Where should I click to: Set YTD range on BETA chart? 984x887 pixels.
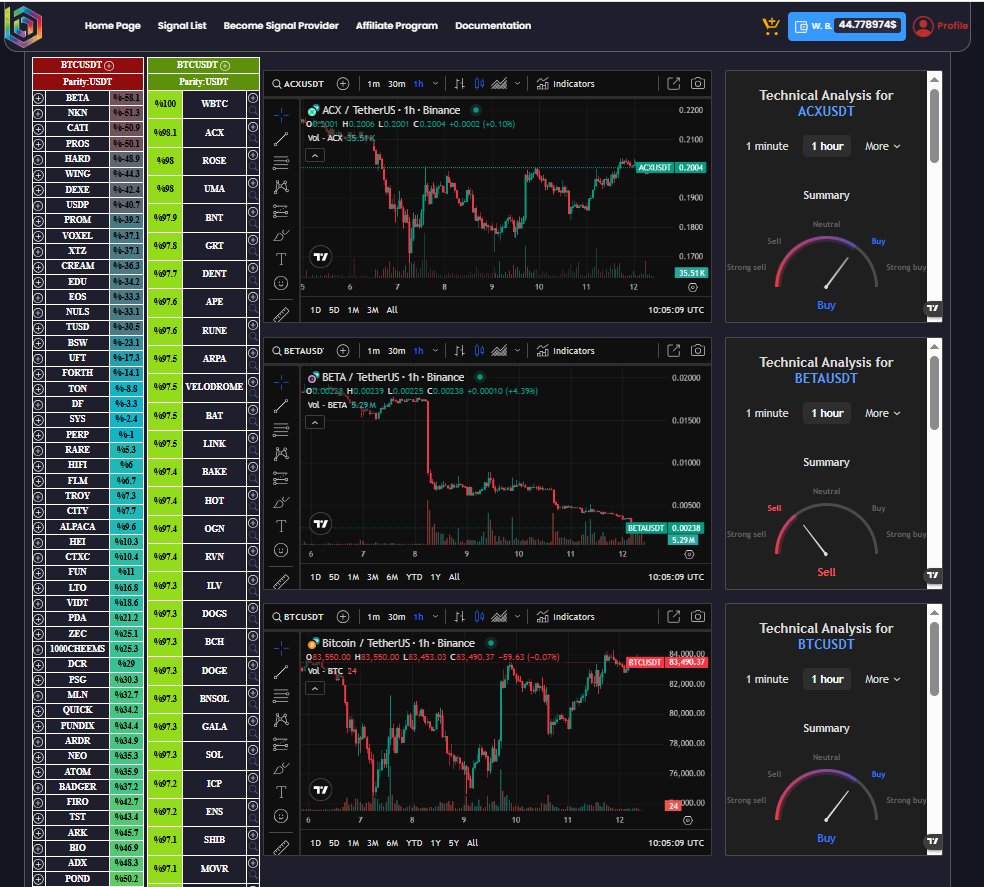click(414, 577)
